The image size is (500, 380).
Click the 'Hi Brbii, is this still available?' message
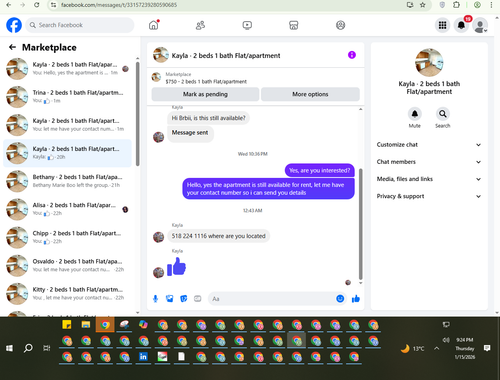tap(208, 118)
